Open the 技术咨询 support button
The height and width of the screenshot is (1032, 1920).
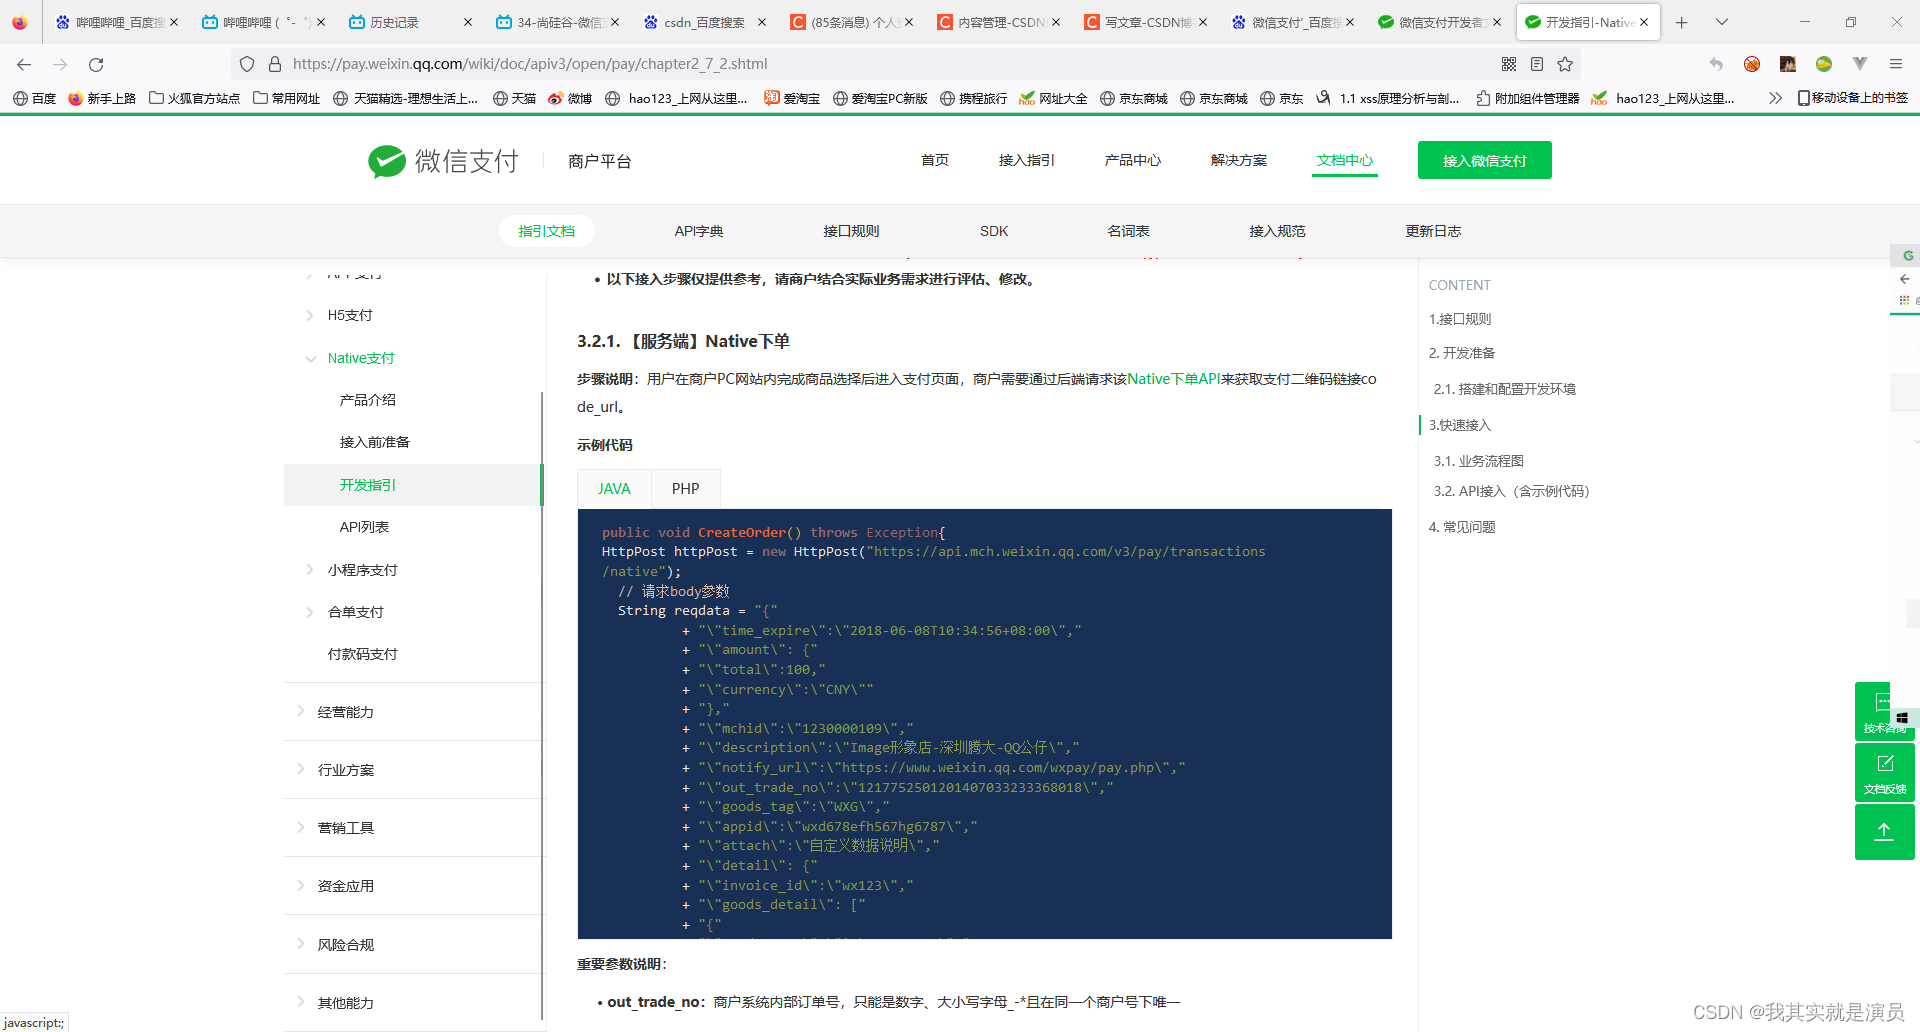coord(1884,711)
